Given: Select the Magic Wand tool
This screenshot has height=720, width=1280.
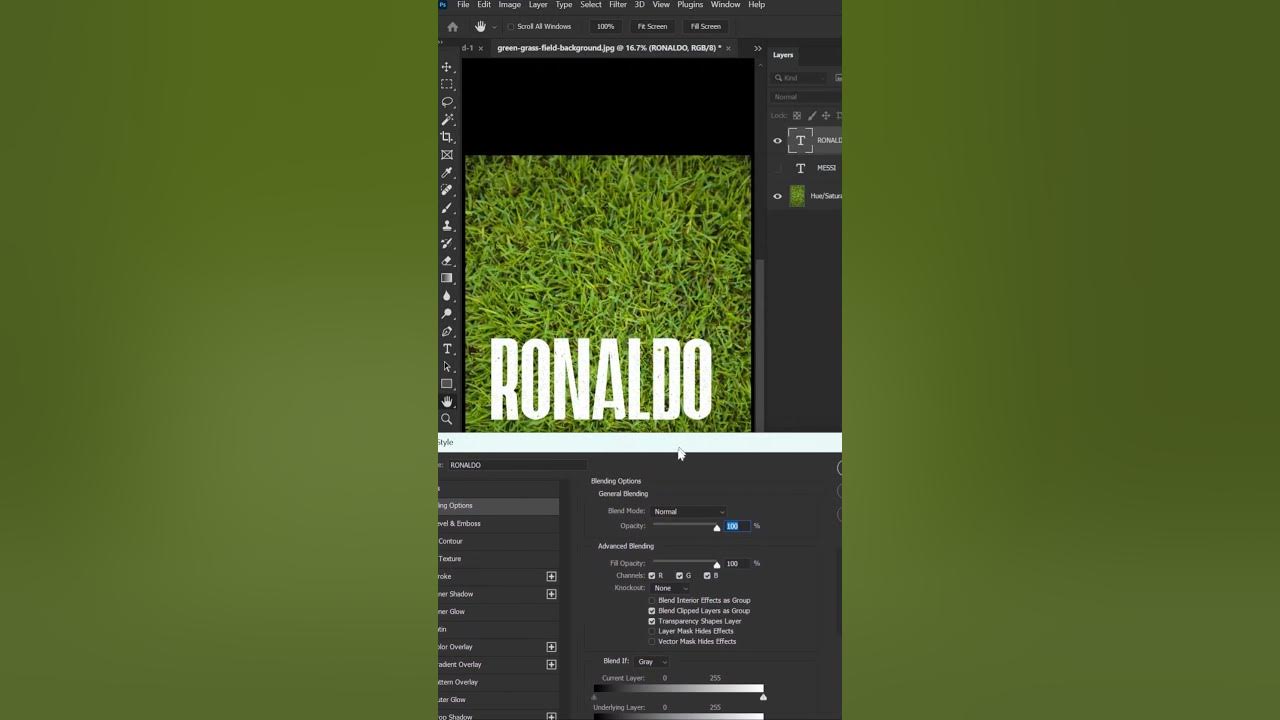Looking at the screenshot, I should pyautogui.click(x=447, y=119).
